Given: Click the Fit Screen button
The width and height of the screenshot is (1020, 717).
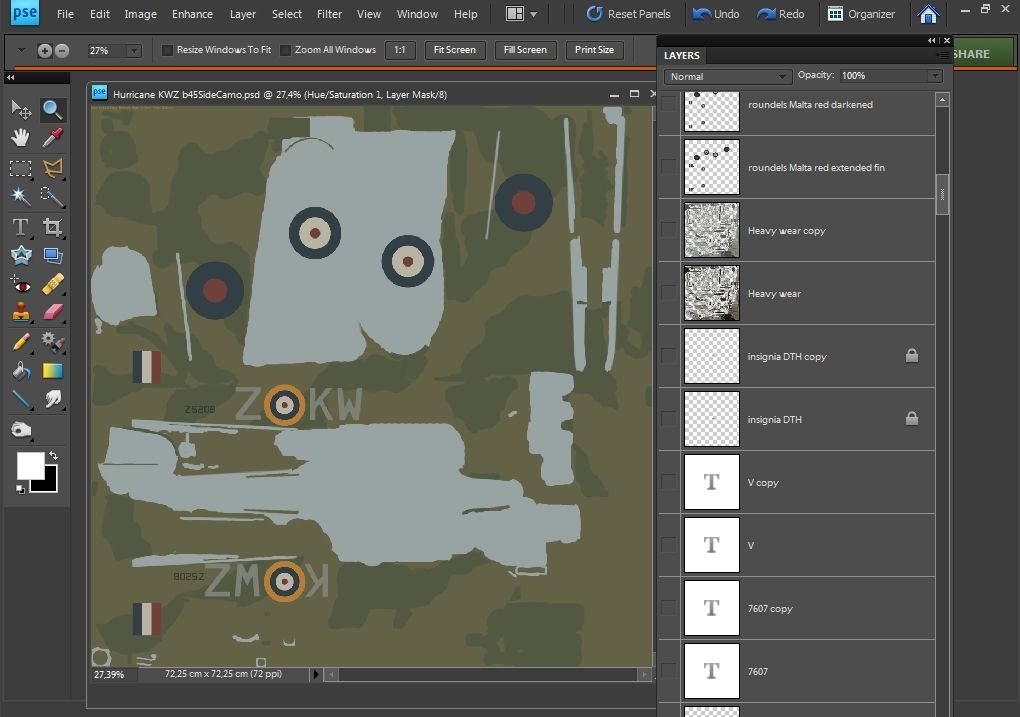Looking at the screenshot, I should pyautogui.click(x=455, y=50).
